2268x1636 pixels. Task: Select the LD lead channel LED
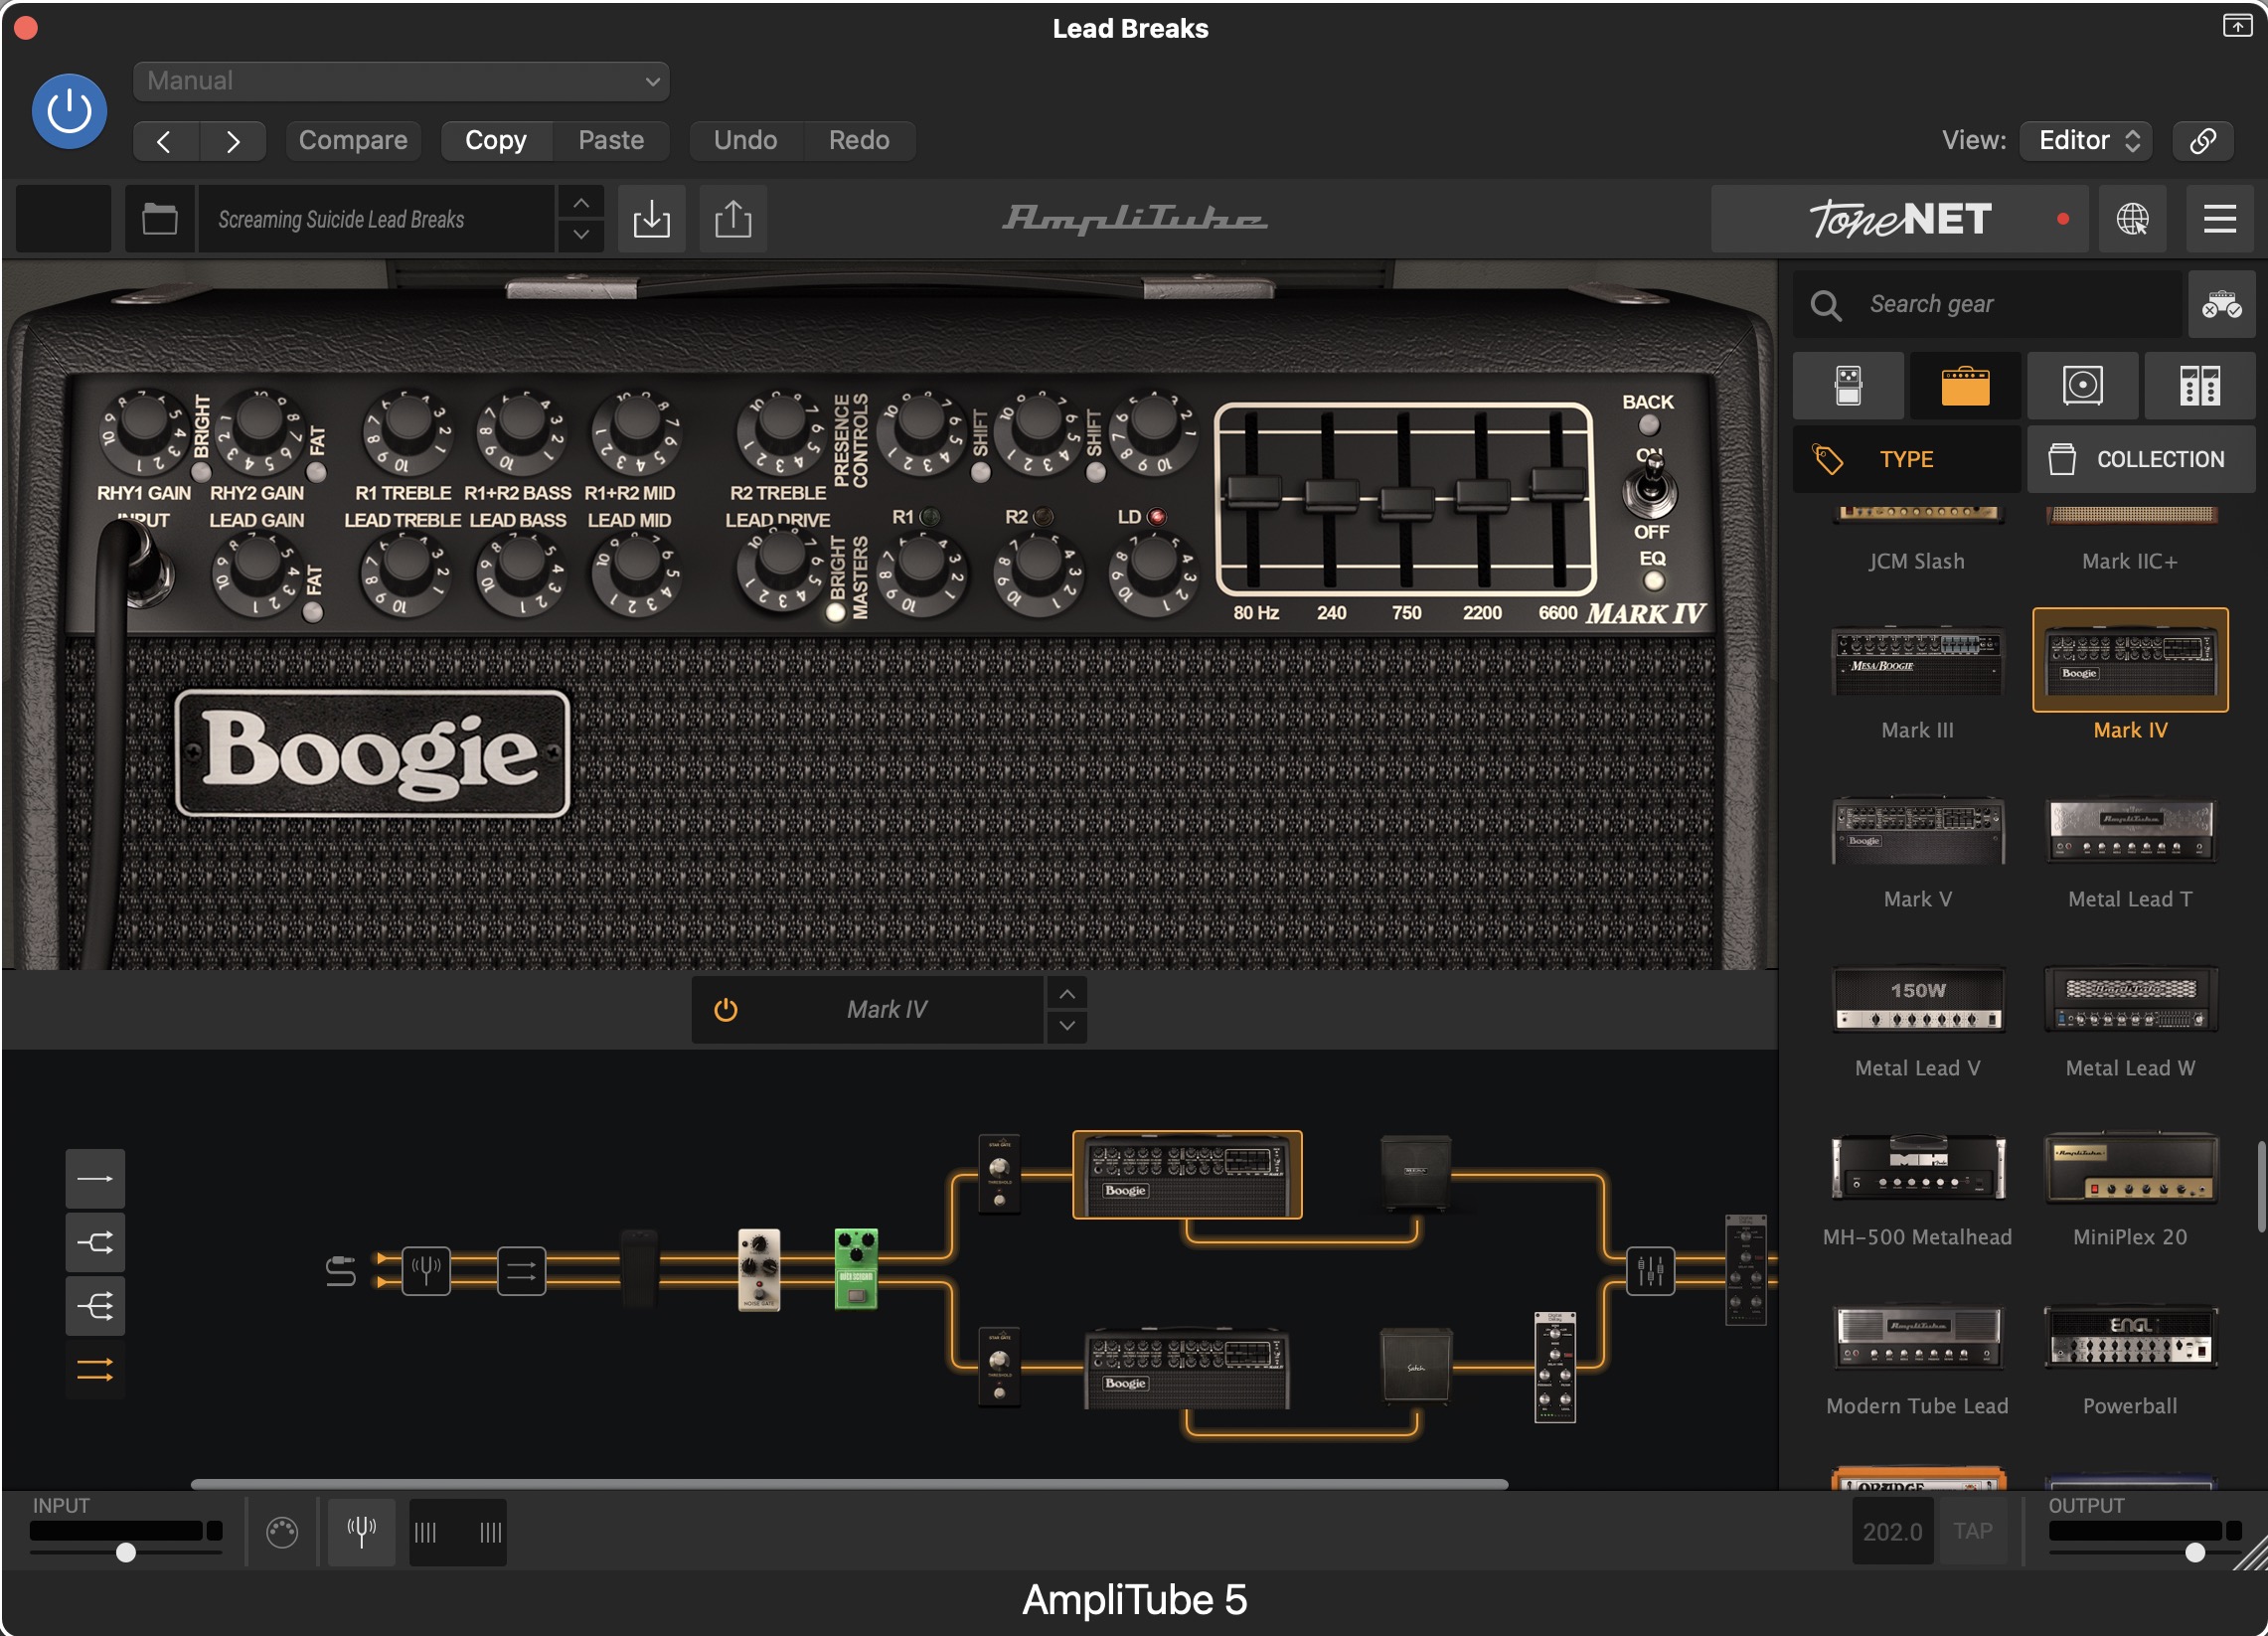(1157, 517)
